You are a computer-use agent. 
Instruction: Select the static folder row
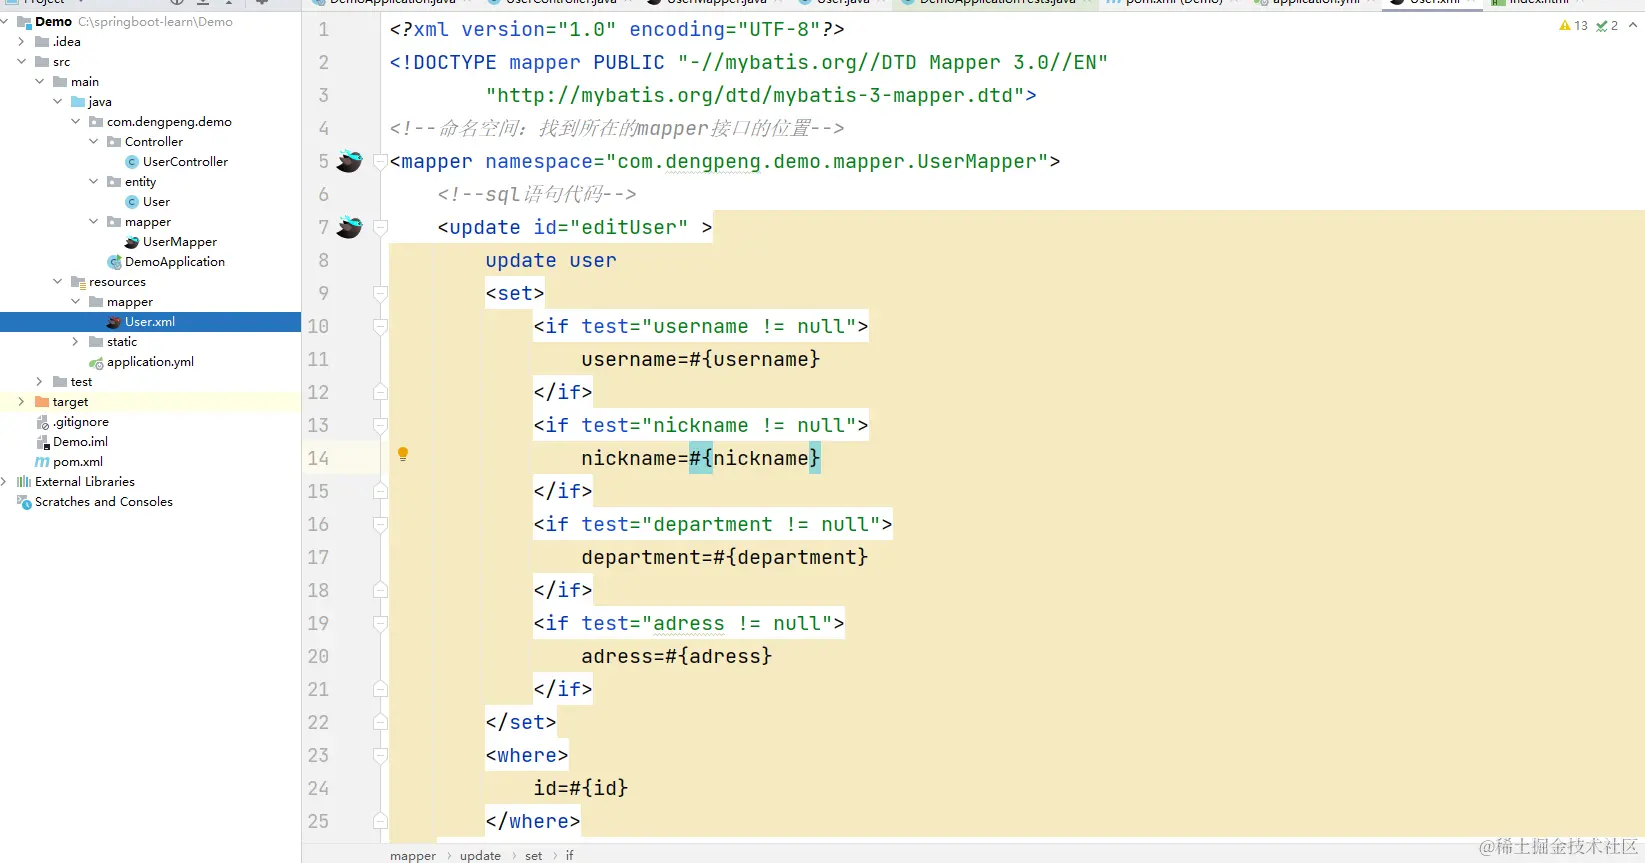pos(150,342)
